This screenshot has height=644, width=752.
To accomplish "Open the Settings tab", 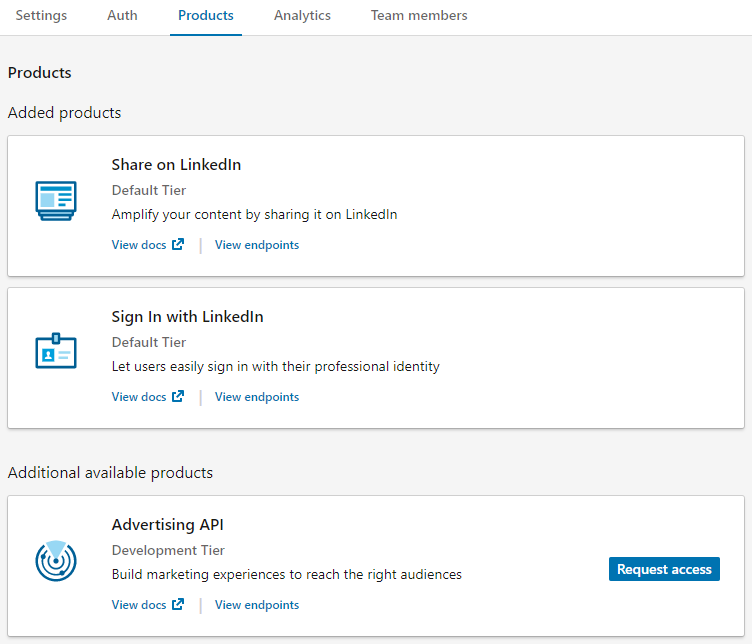I will click(x=41, y=16).
